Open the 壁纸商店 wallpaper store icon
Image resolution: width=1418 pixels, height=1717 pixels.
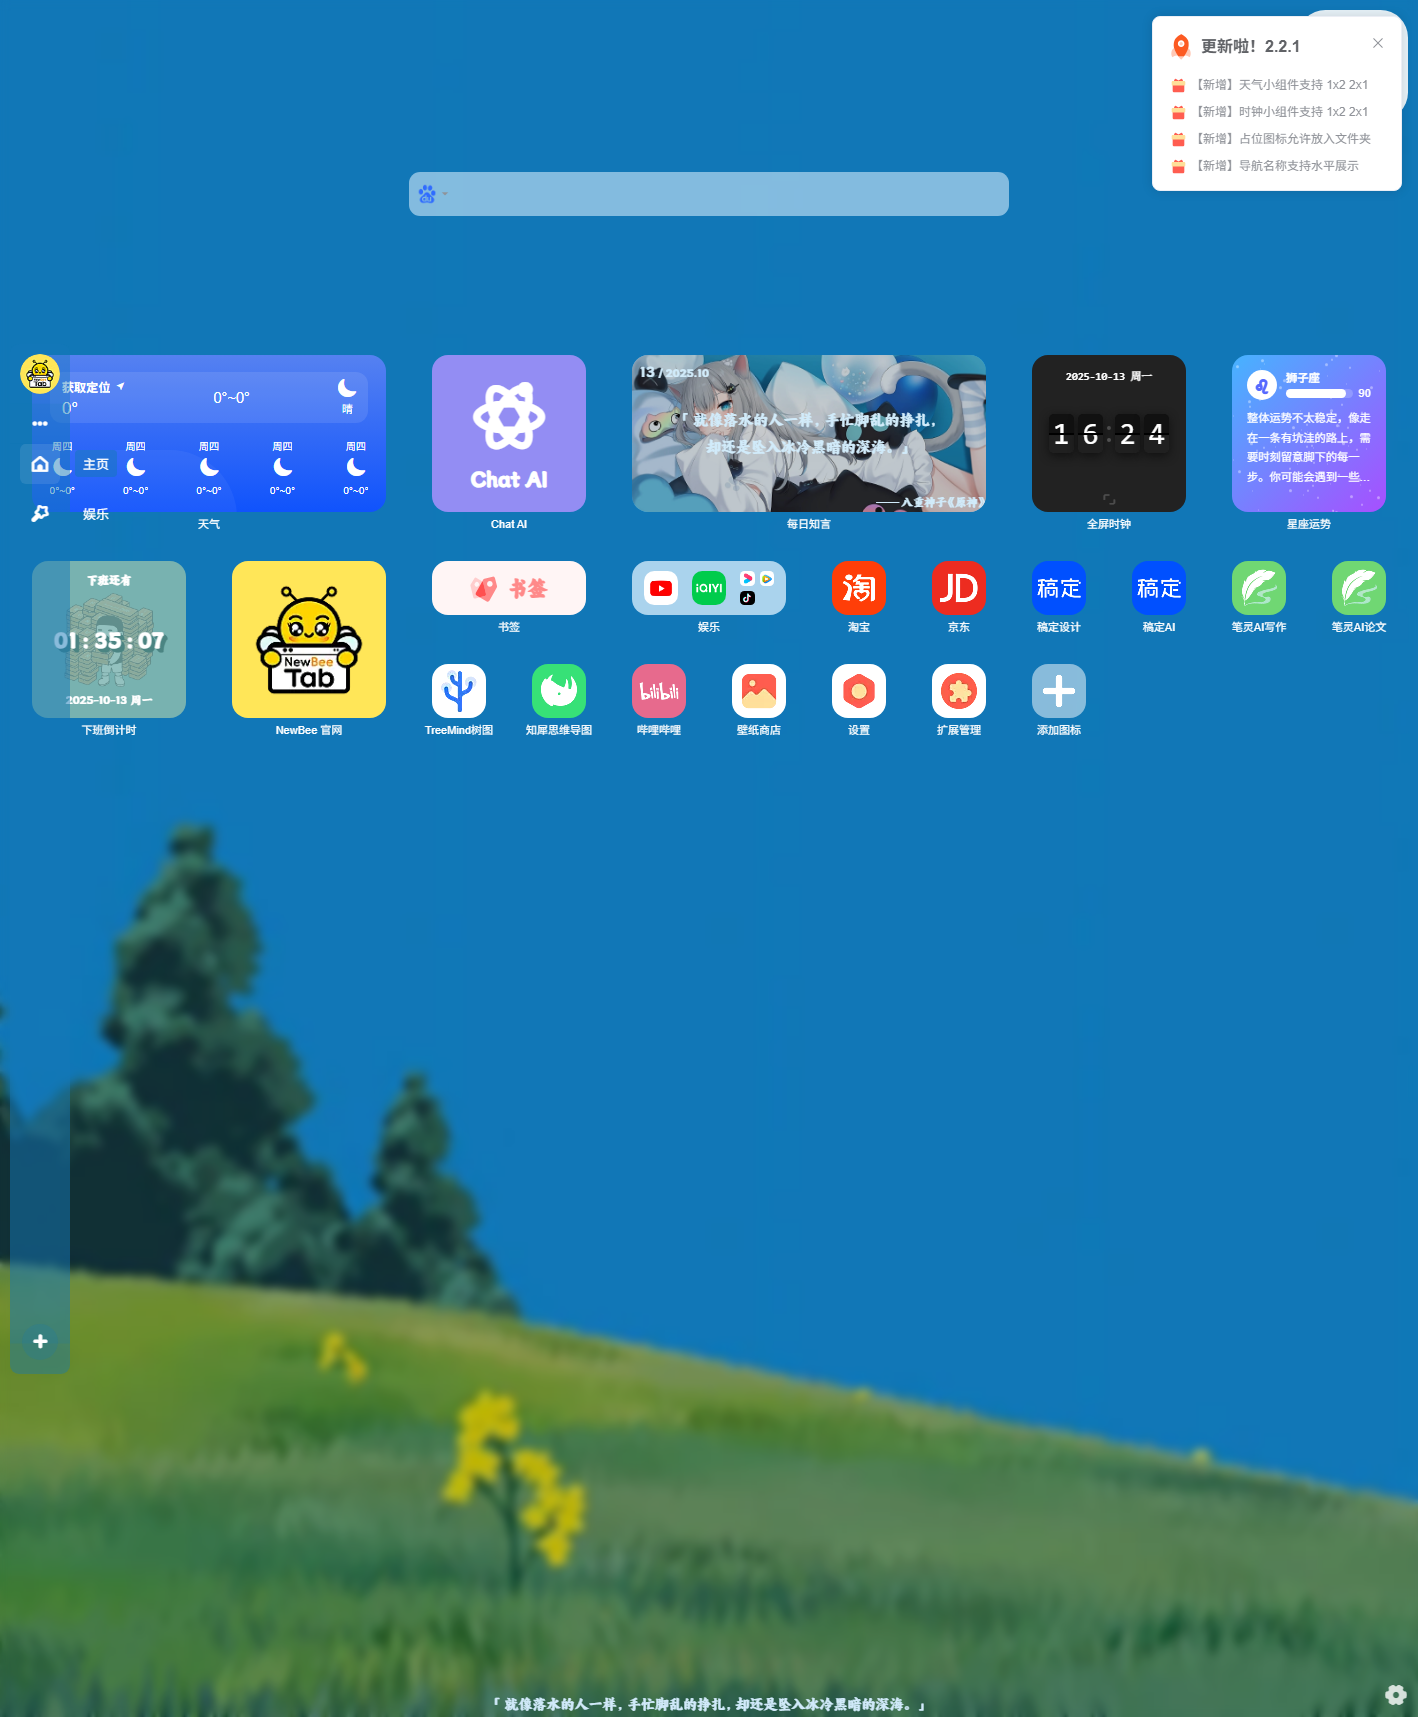pyautogui.click(x=758, y=691)
